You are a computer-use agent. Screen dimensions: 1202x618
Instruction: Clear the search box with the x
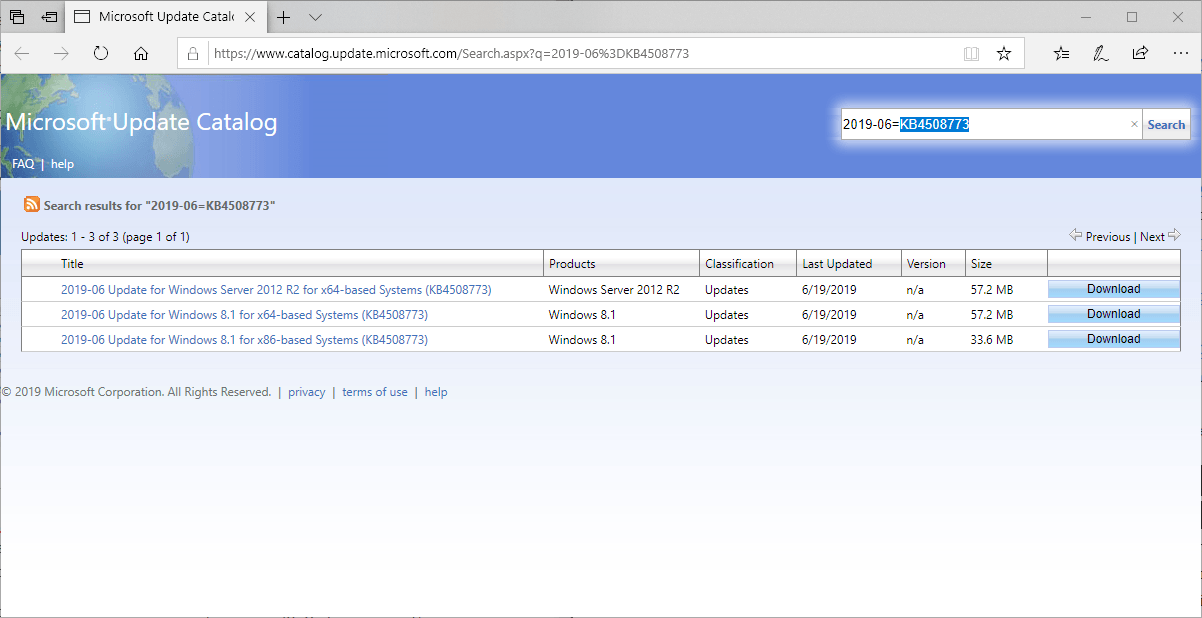click(x=1134, y=124)
